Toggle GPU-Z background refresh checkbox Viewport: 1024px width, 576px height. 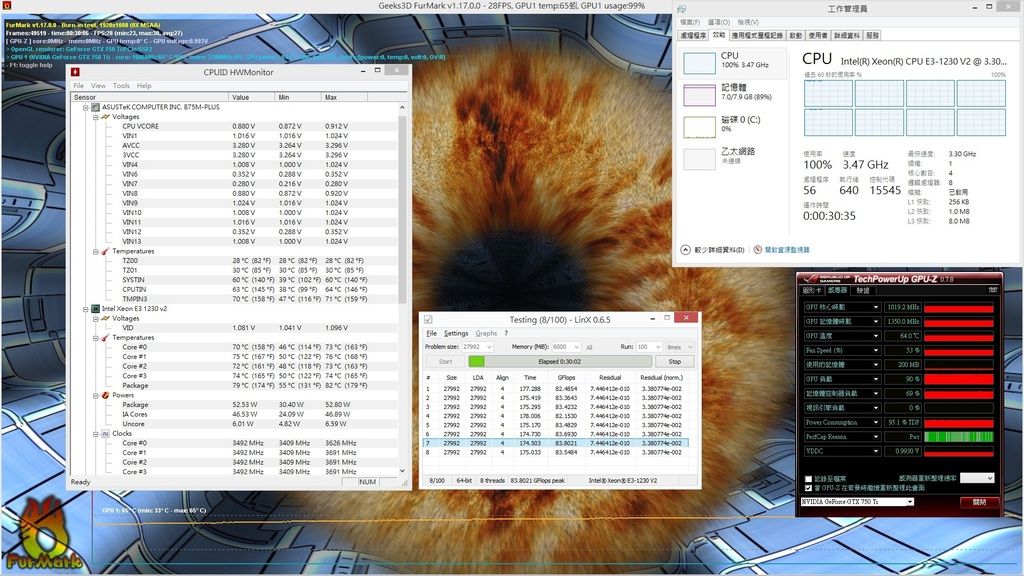pyautogui.click(x=808, y=488)
